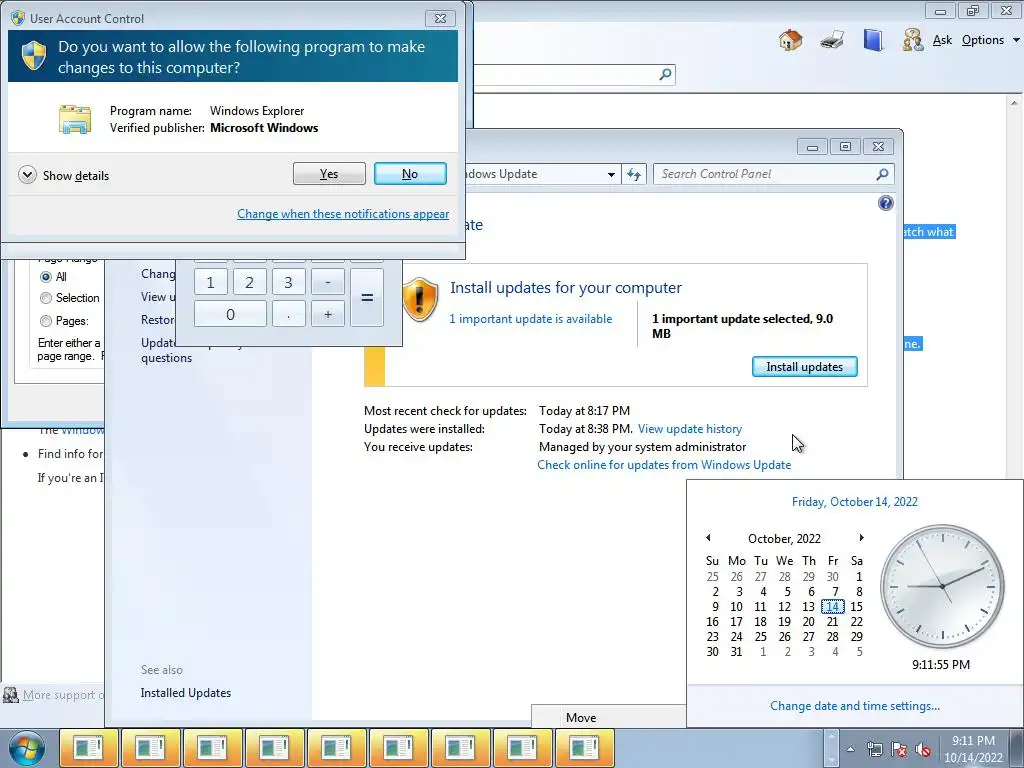Click the Print icon in Help toolbar
This screenshot has height=768, width=1024.
click(832, 40)
